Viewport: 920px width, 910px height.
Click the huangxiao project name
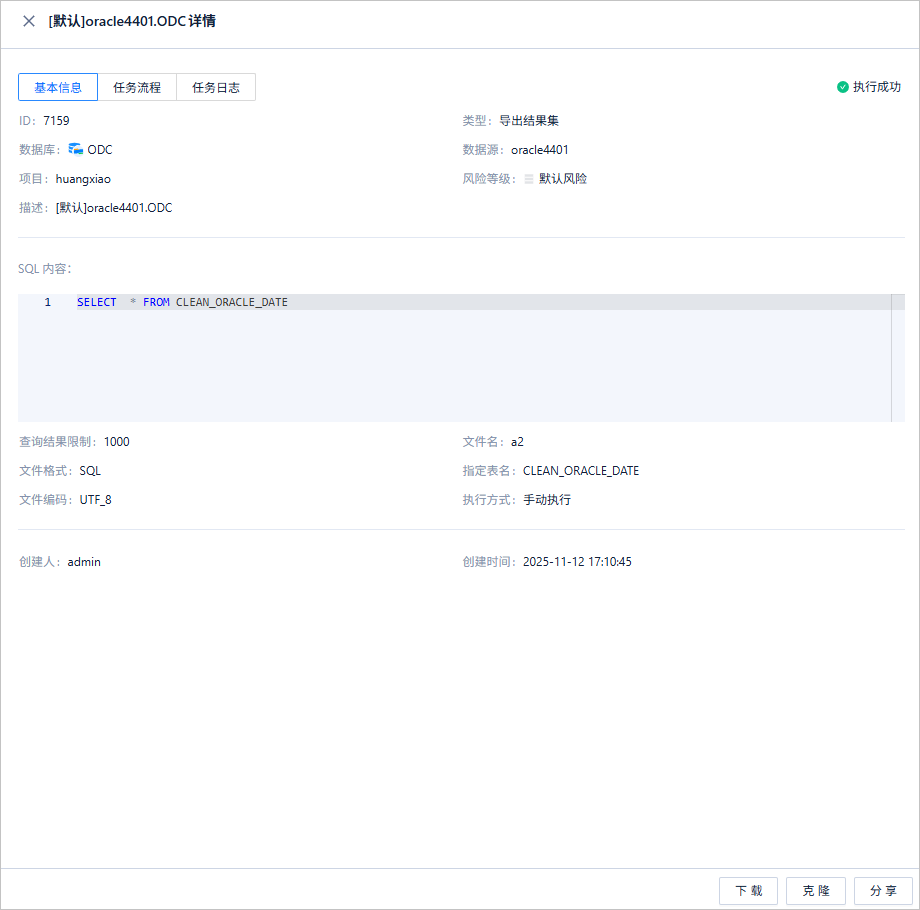click(83, 179)
